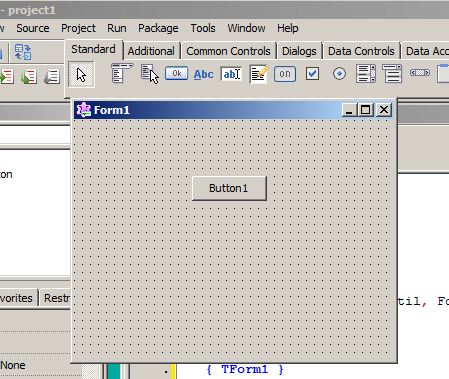The width and height of the screenshot is (449, 379).
Task: Choose the TCheckBox component icon
Action: pyautogui.click(x=312, y=74)
